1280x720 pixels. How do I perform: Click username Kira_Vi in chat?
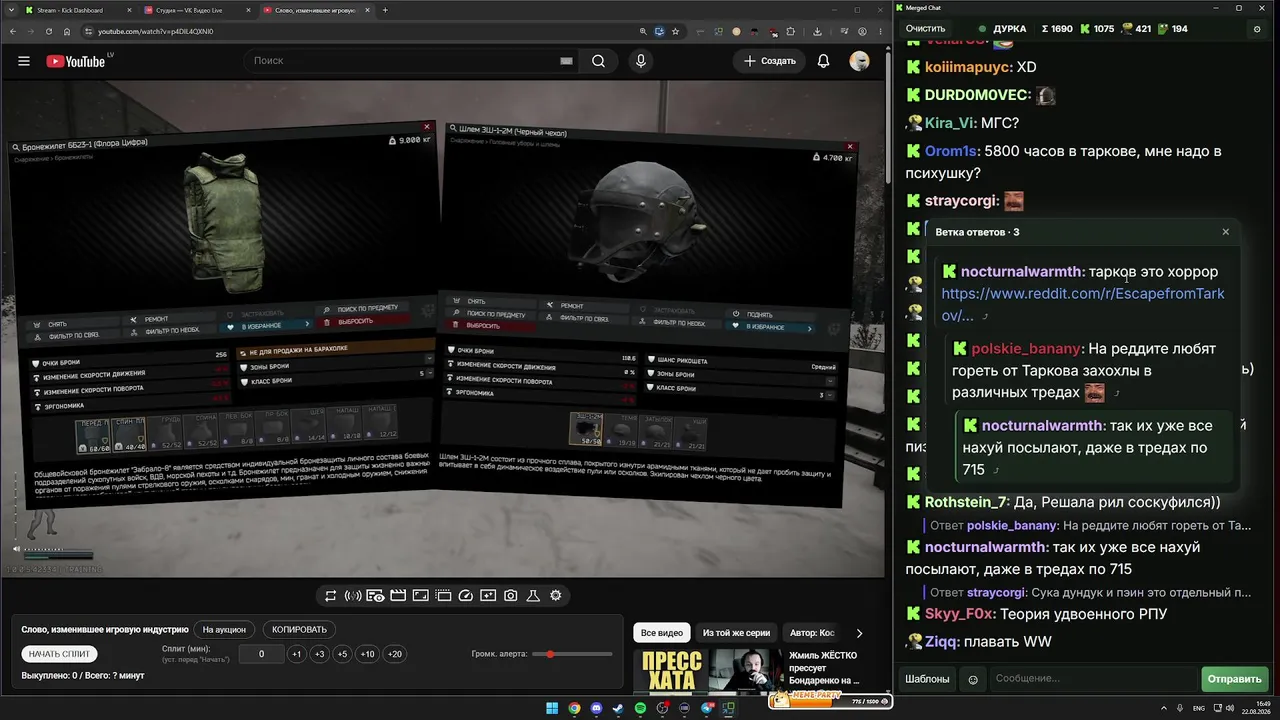tap(949, 123)
